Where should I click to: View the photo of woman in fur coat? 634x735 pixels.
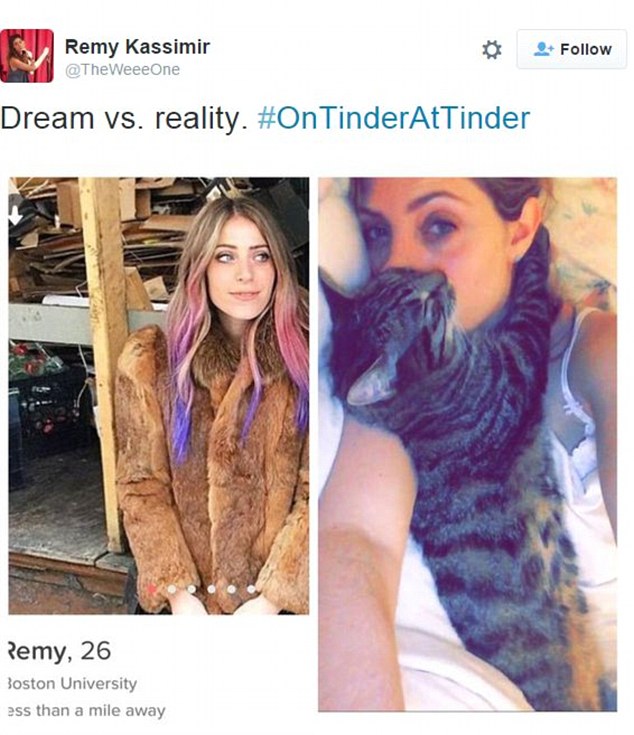[x=159, y=396]
